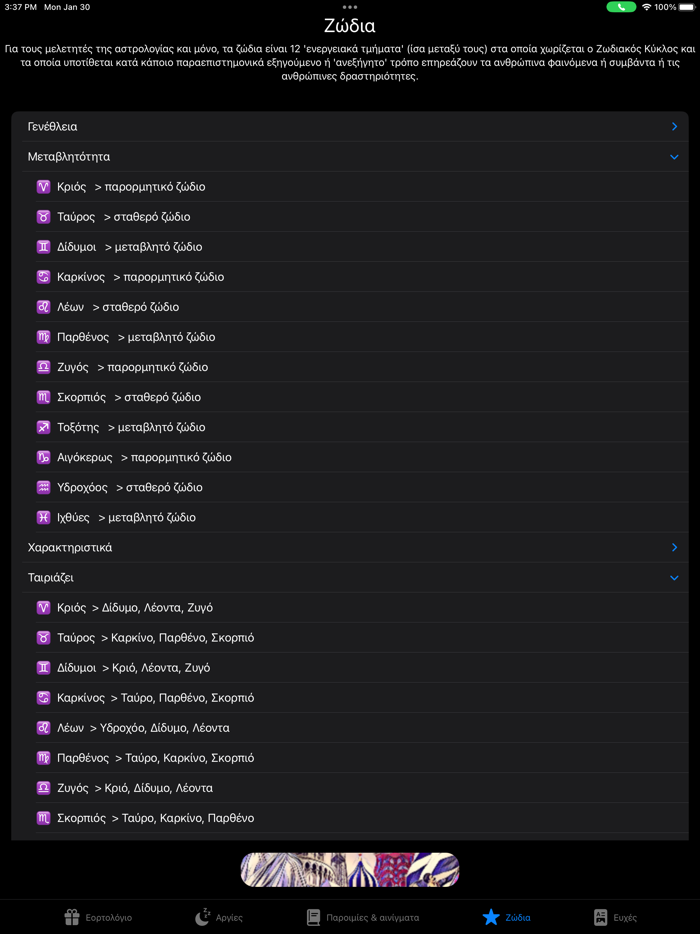Click the Sagittarius arrow icon beside Τοξότης
This screenshot has width=700, height=934.
coord(43,427)
